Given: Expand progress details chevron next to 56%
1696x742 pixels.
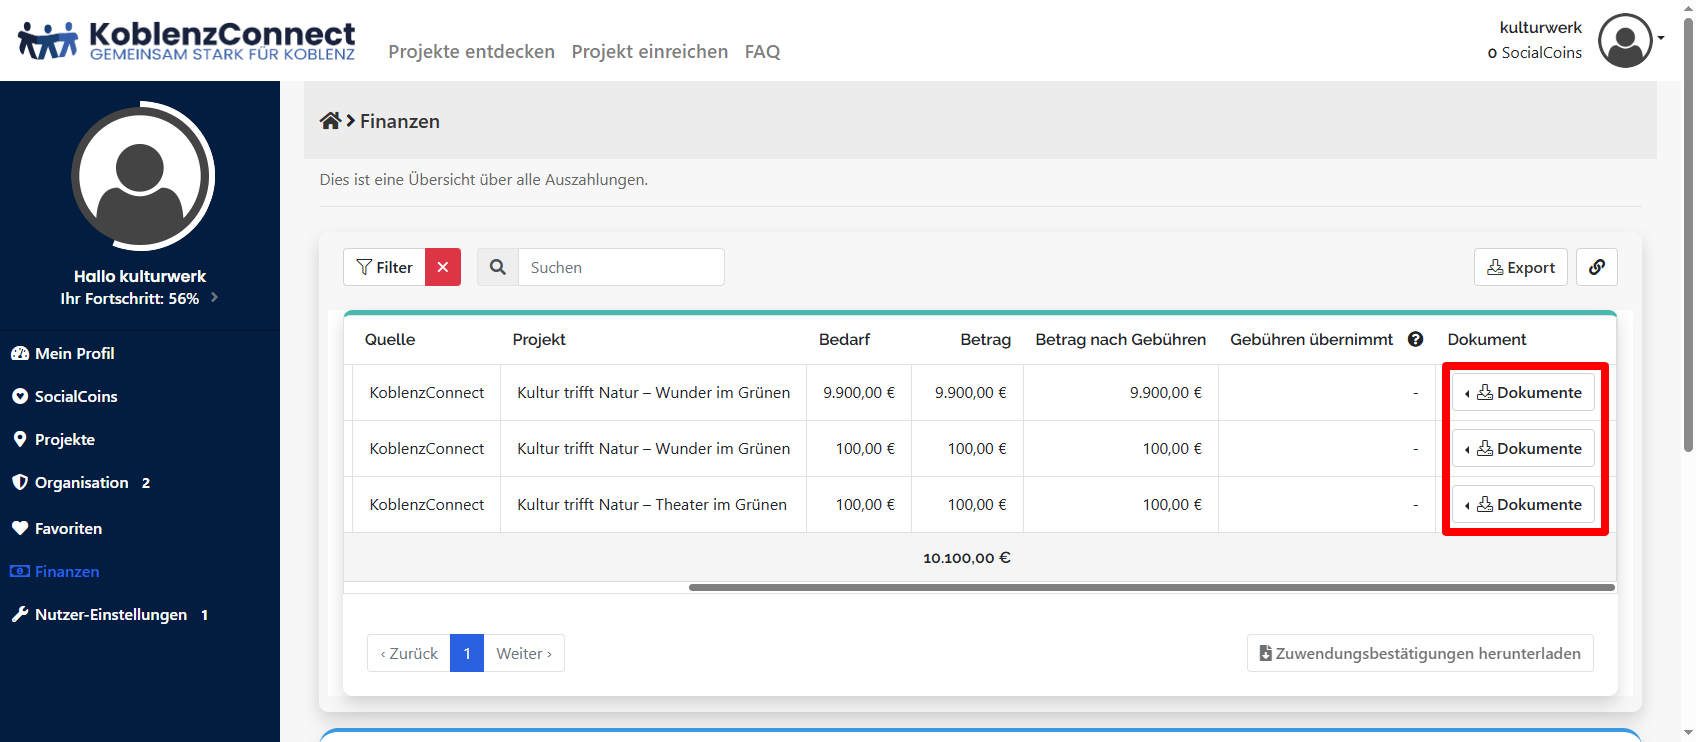Looking at the screenshot, I should (x=215, y=298).
